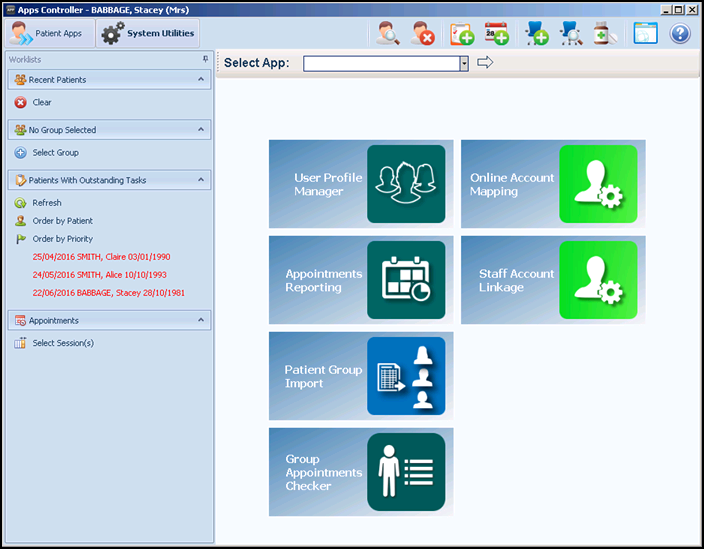Viewport: 704px width, 549px height.
Task: Open the Online Account Mapping tile
Action: tap(552, 184)
